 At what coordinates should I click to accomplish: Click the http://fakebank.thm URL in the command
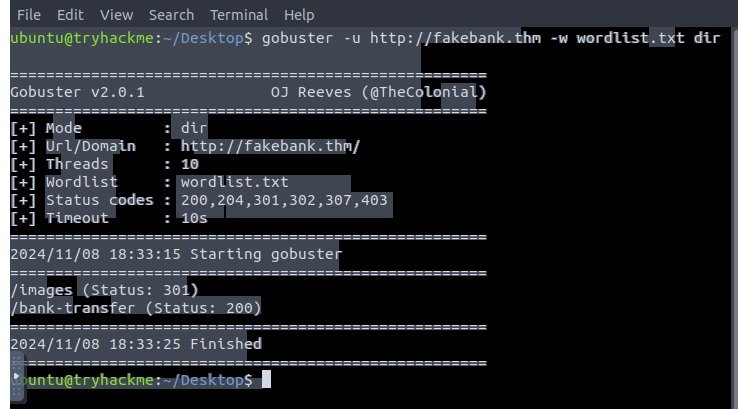455,38
